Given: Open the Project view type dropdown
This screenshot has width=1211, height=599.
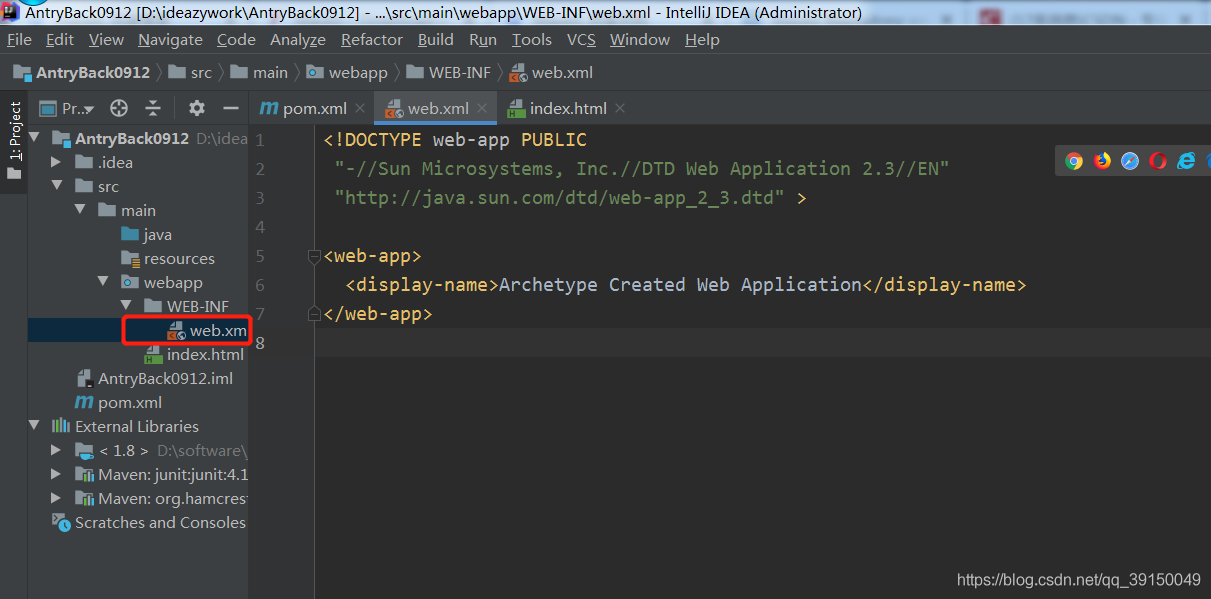Looking at the screenshot, I should [x=67, y=108].
